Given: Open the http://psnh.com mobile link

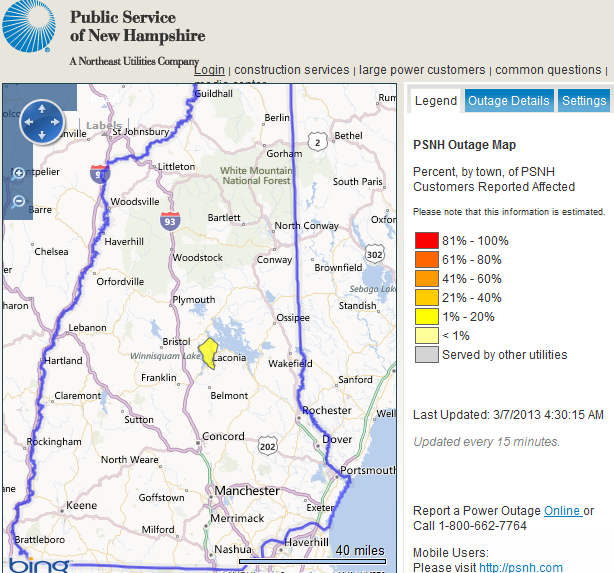Looking at the screenshot, I should 521,567.
